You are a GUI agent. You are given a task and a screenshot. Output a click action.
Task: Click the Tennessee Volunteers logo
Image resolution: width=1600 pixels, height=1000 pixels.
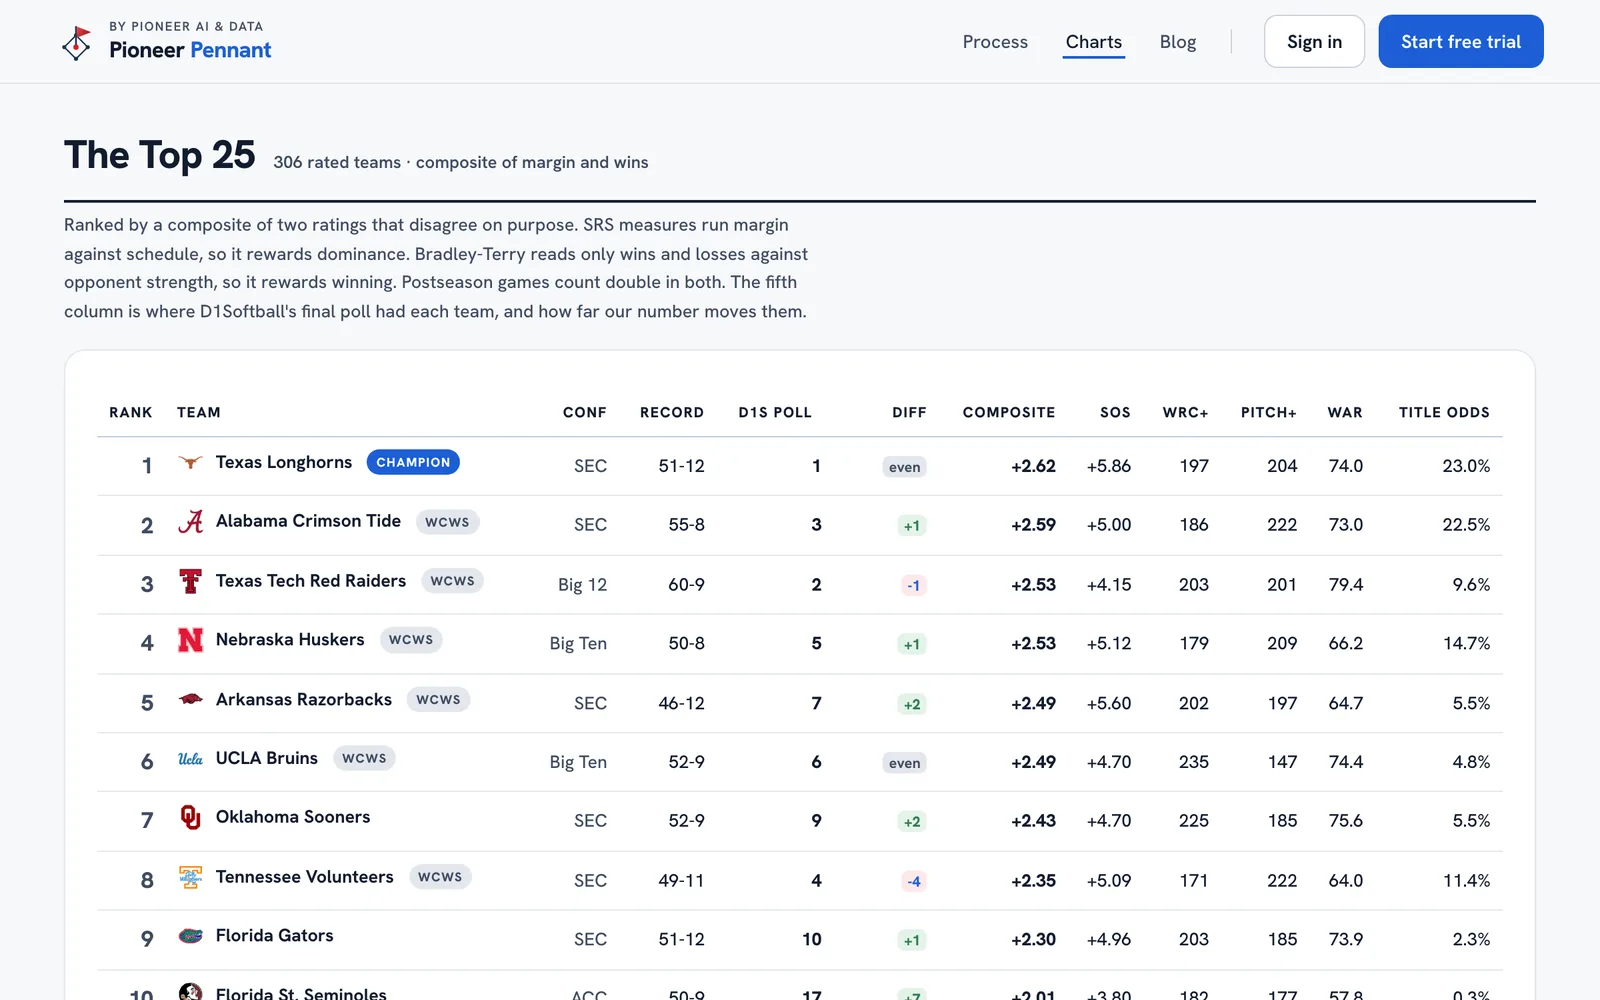190,877
